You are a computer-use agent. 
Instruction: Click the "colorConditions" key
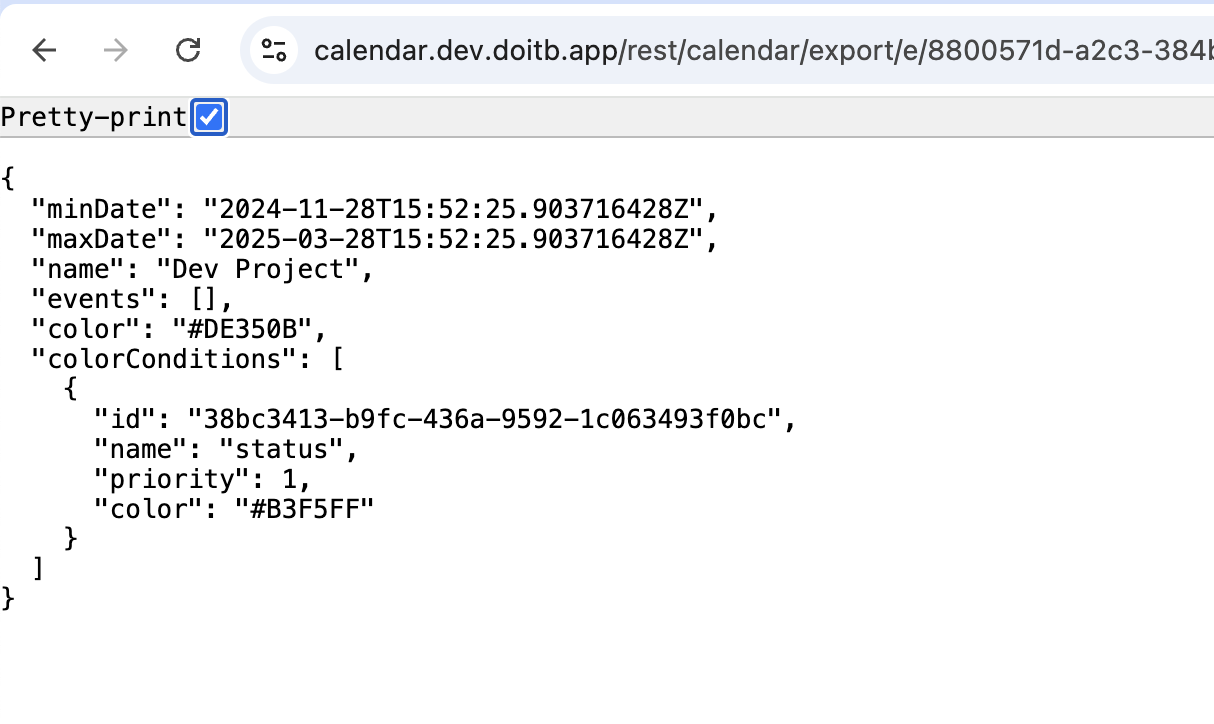pyautogui.click(x=164, y=360)
